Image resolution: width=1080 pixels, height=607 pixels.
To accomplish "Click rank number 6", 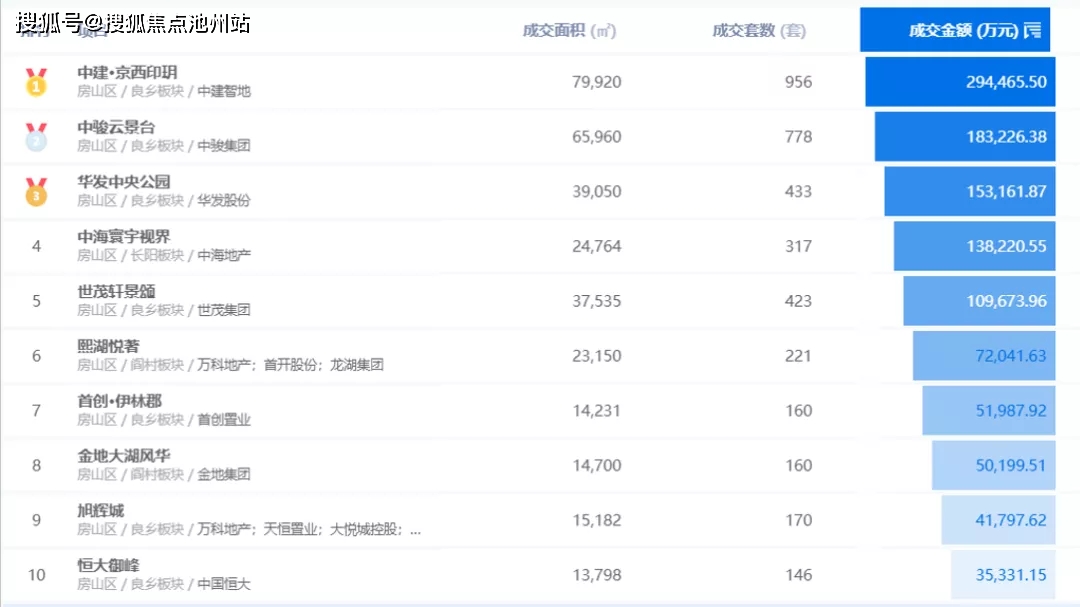I will (37, 356).
